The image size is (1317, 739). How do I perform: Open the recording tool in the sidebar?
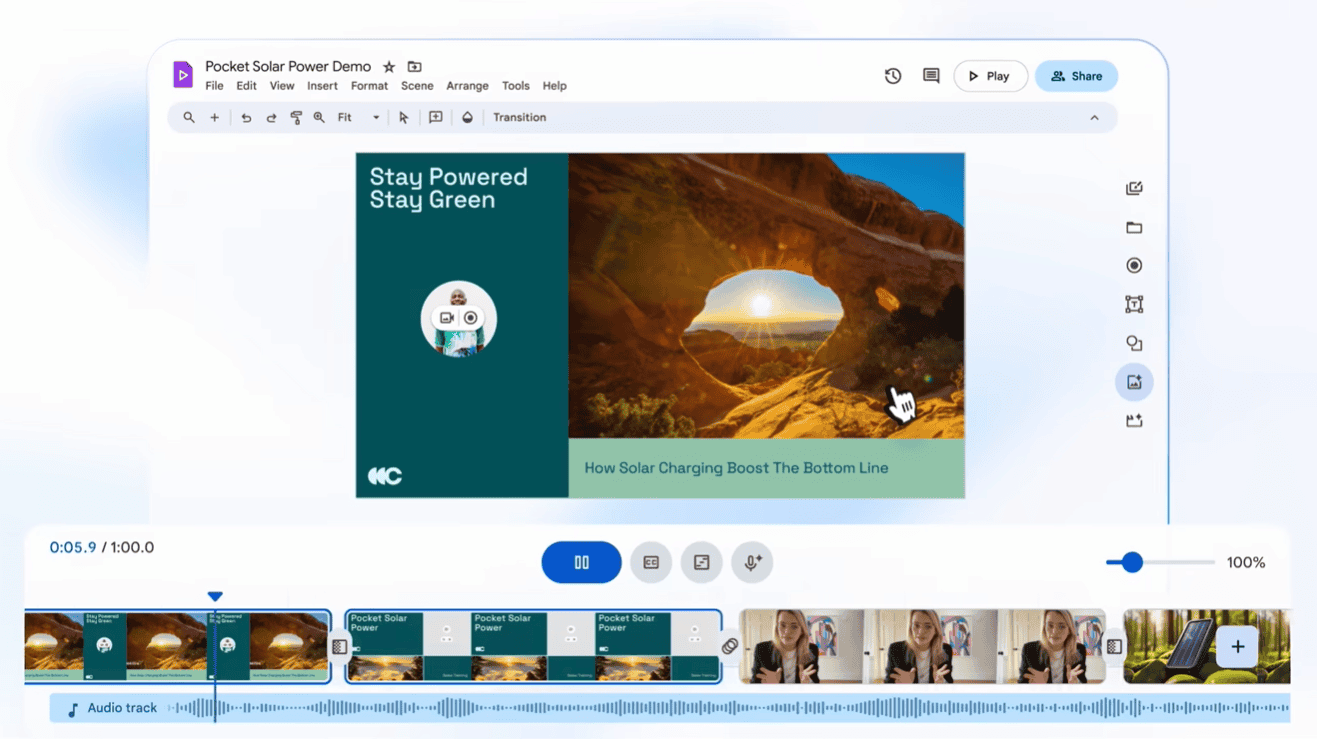coord(1134,265)
